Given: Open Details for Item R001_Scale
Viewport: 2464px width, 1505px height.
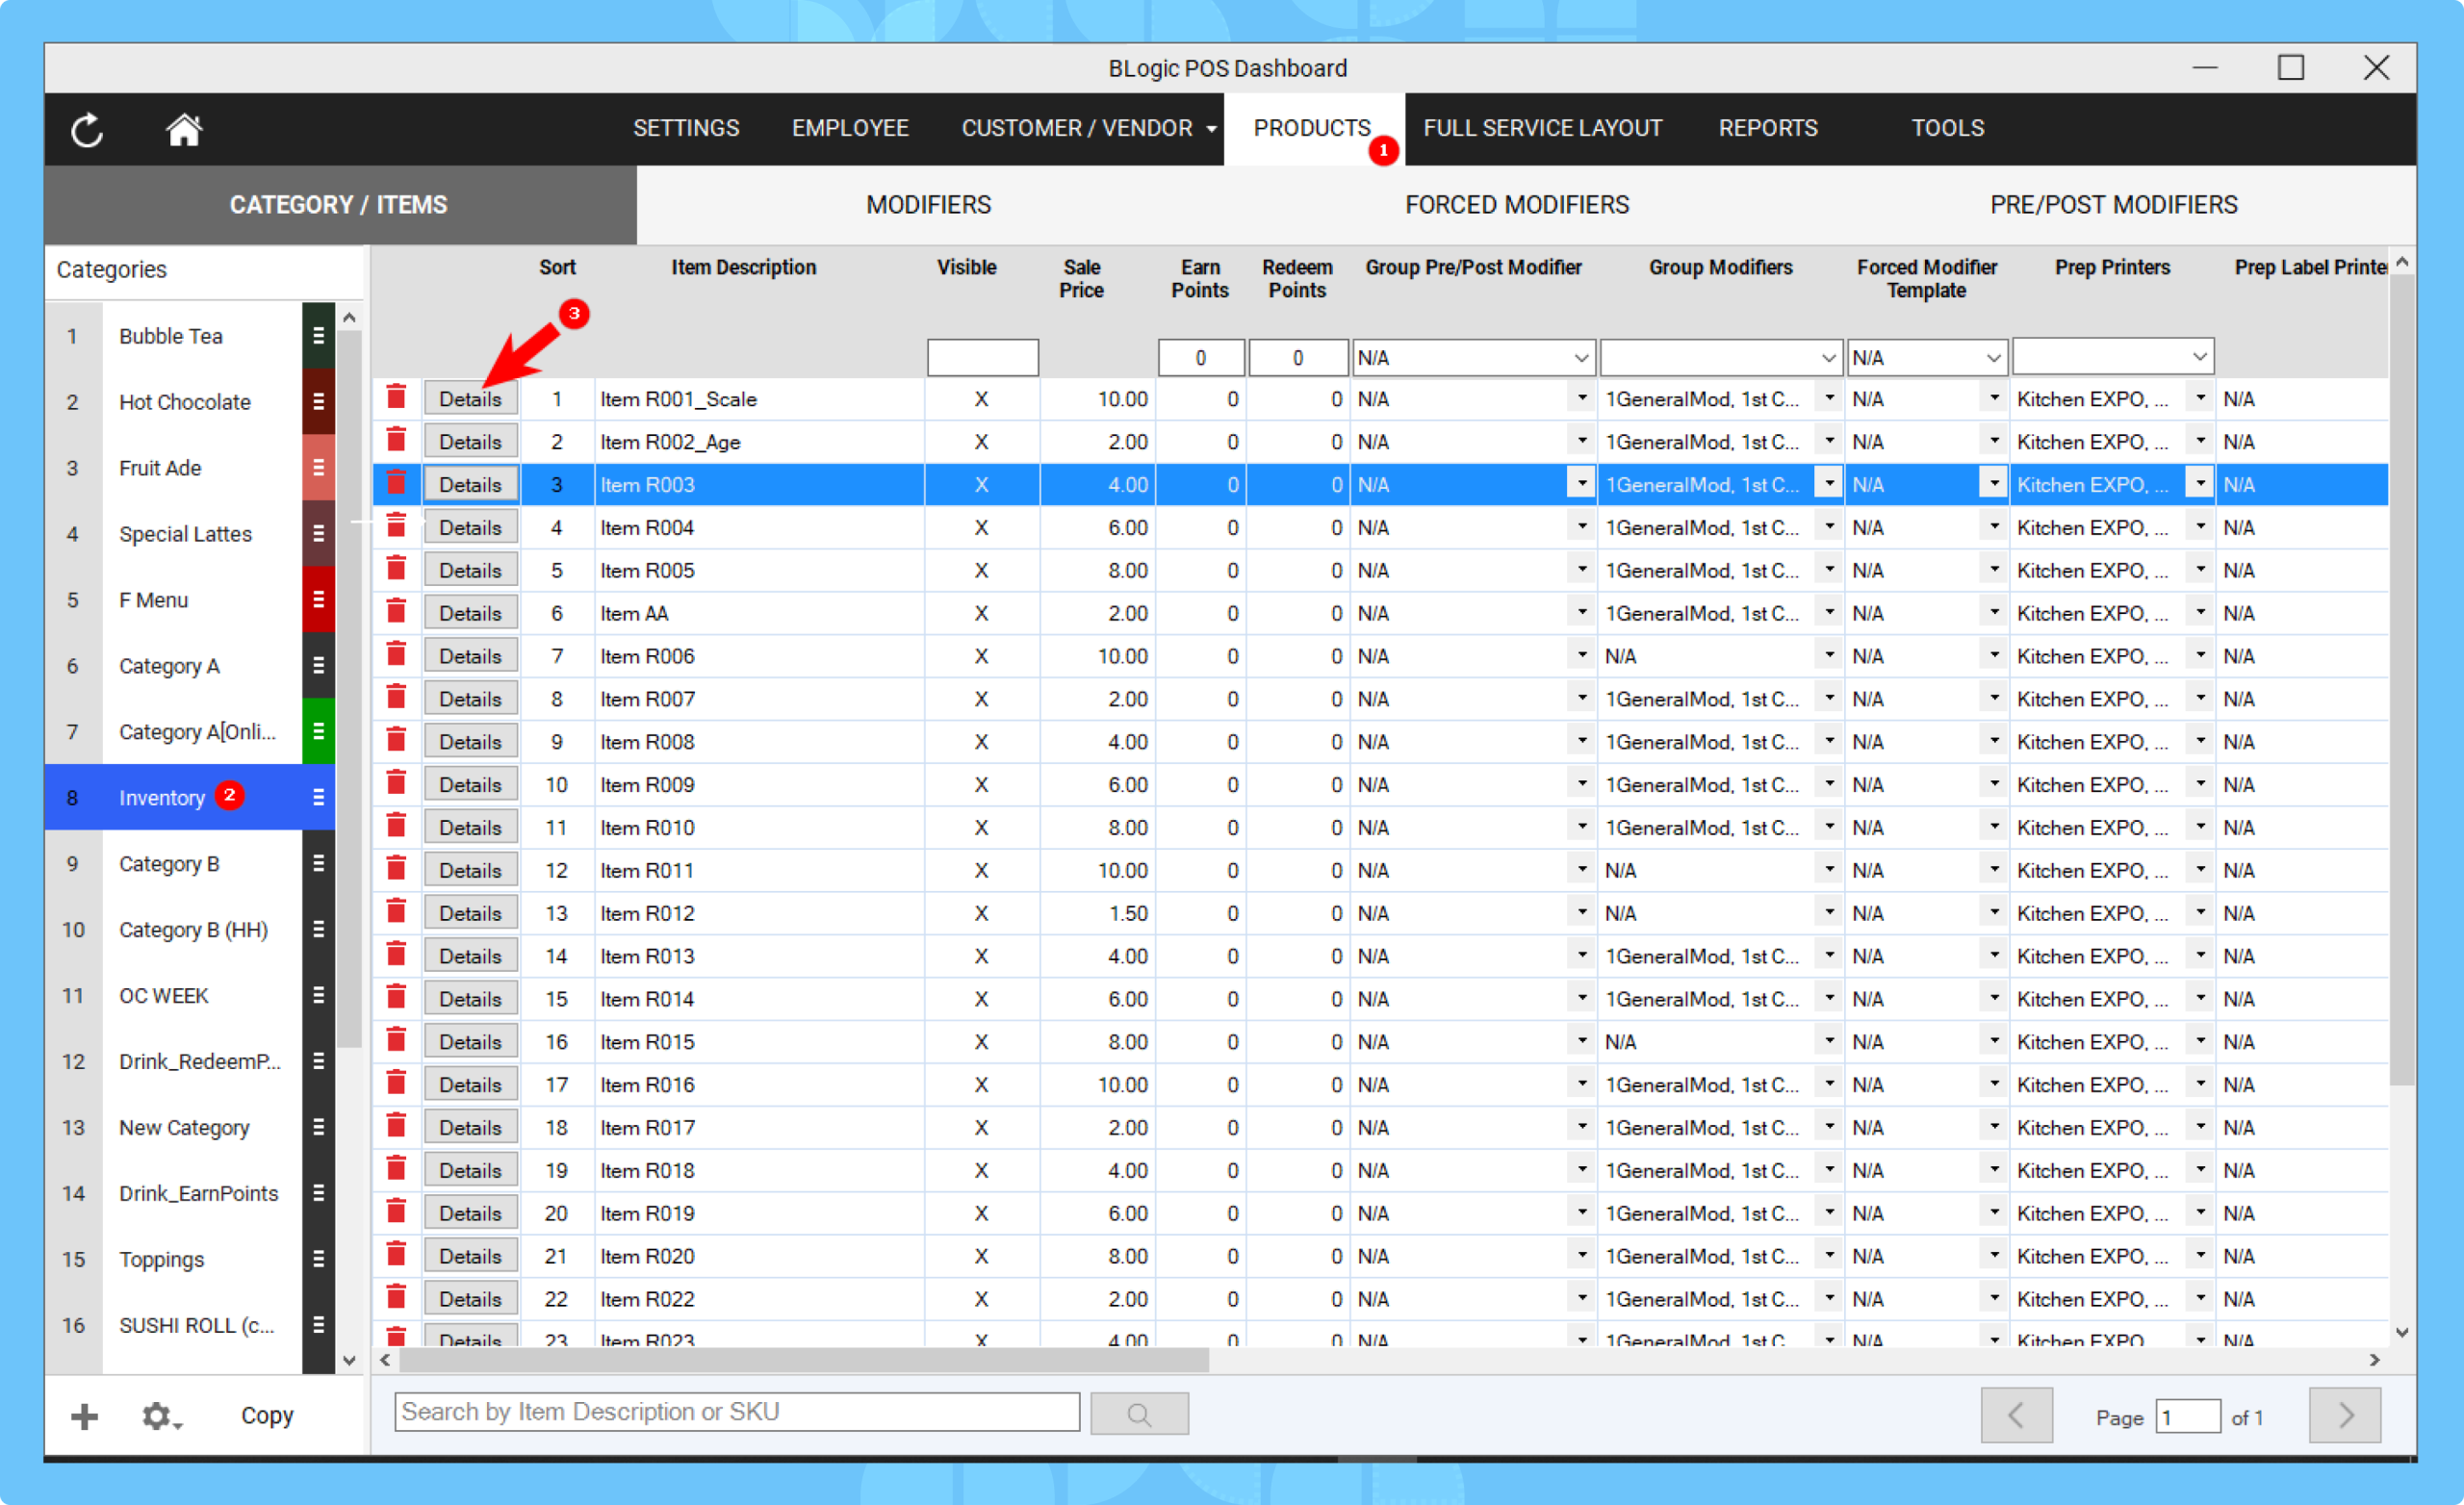Looking at the screenshot, I should pos(470,398).
